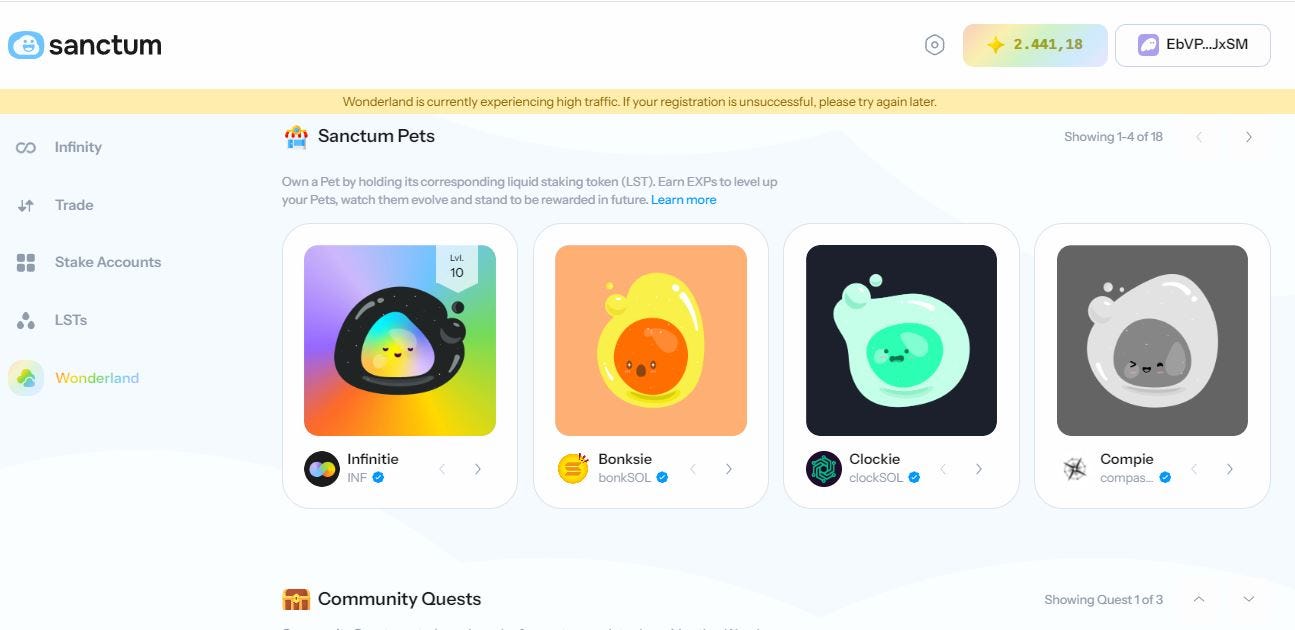Click the 2.441,18 balance pill
The height and width of the screenshot is (630, 1295).
click(x=1034, y=44)
